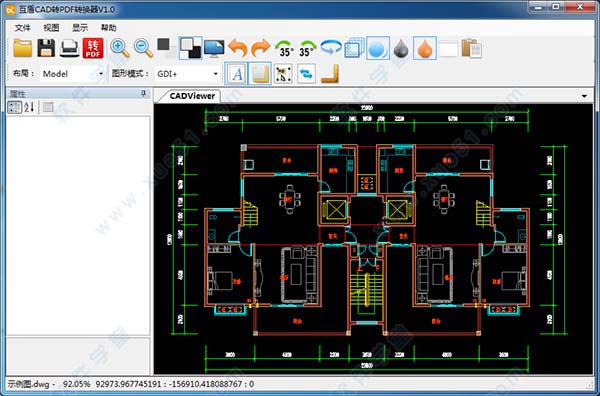This screenshot has width=600, height=396.
Task: Open the 文件 menu
Action: click(23, 28)
